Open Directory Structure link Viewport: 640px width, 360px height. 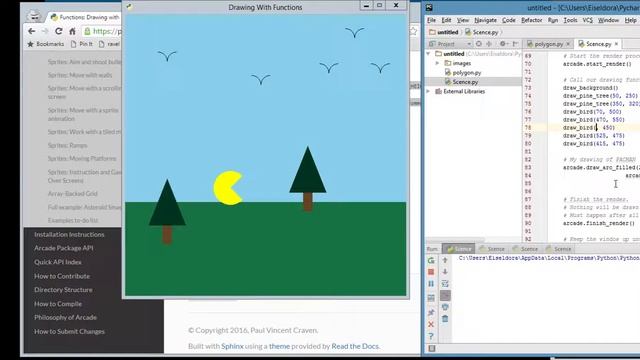63,290
